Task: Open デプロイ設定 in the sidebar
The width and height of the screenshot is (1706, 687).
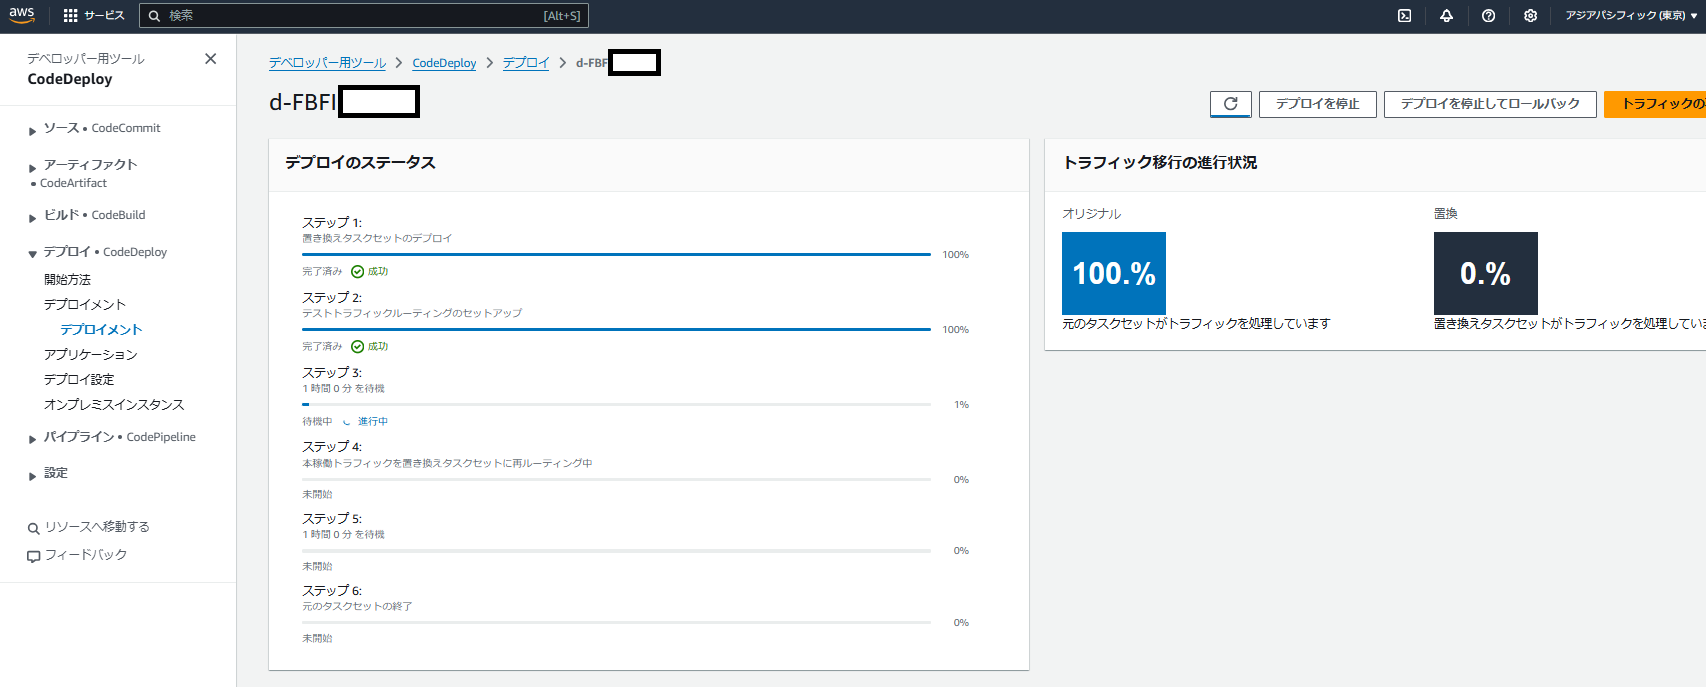Action: click(79, 380)
